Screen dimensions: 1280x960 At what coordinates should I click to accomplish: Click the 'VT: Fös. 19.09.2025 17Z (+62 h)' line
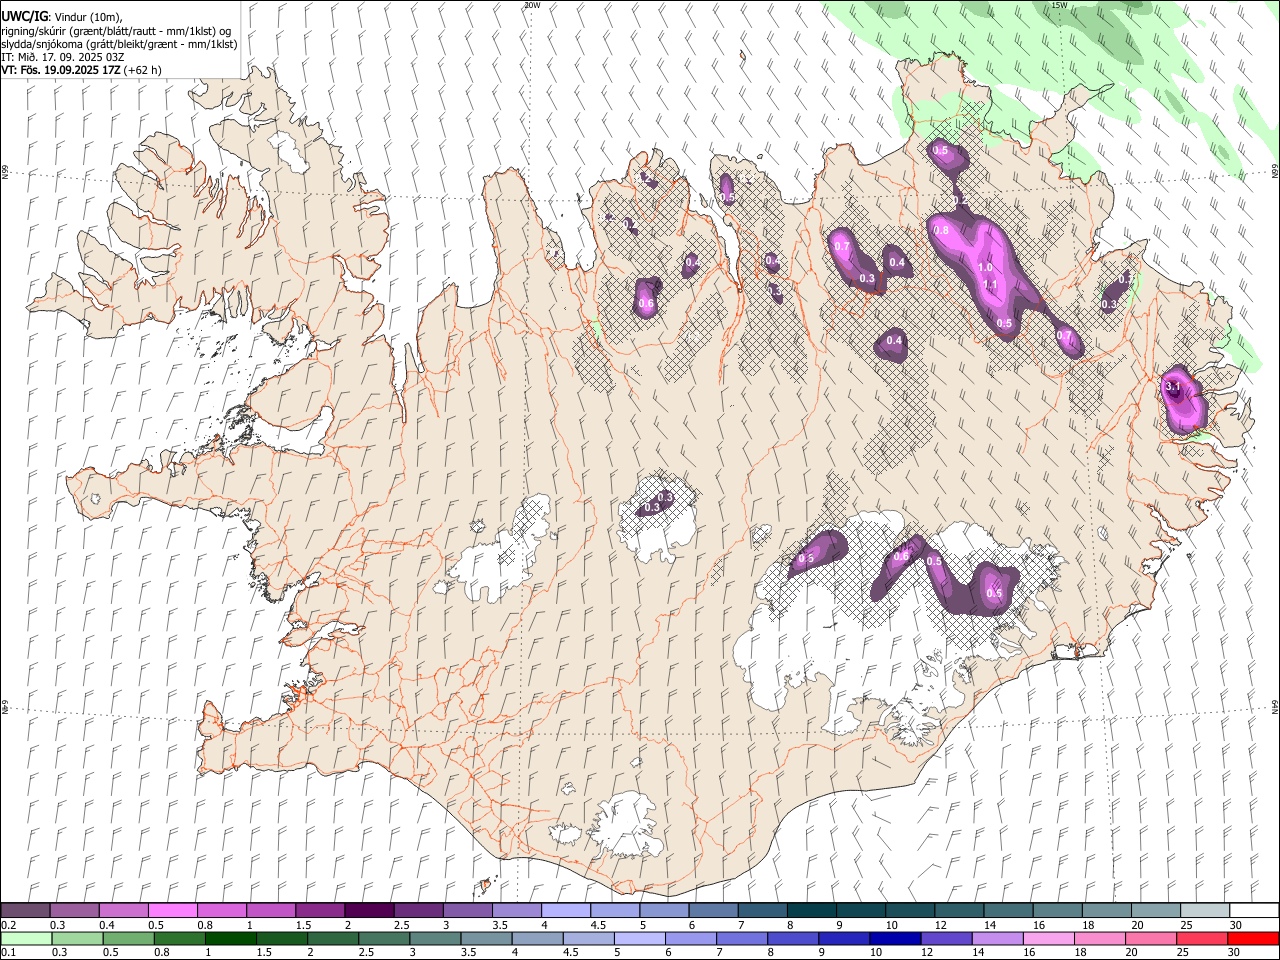tap(81, 70)
